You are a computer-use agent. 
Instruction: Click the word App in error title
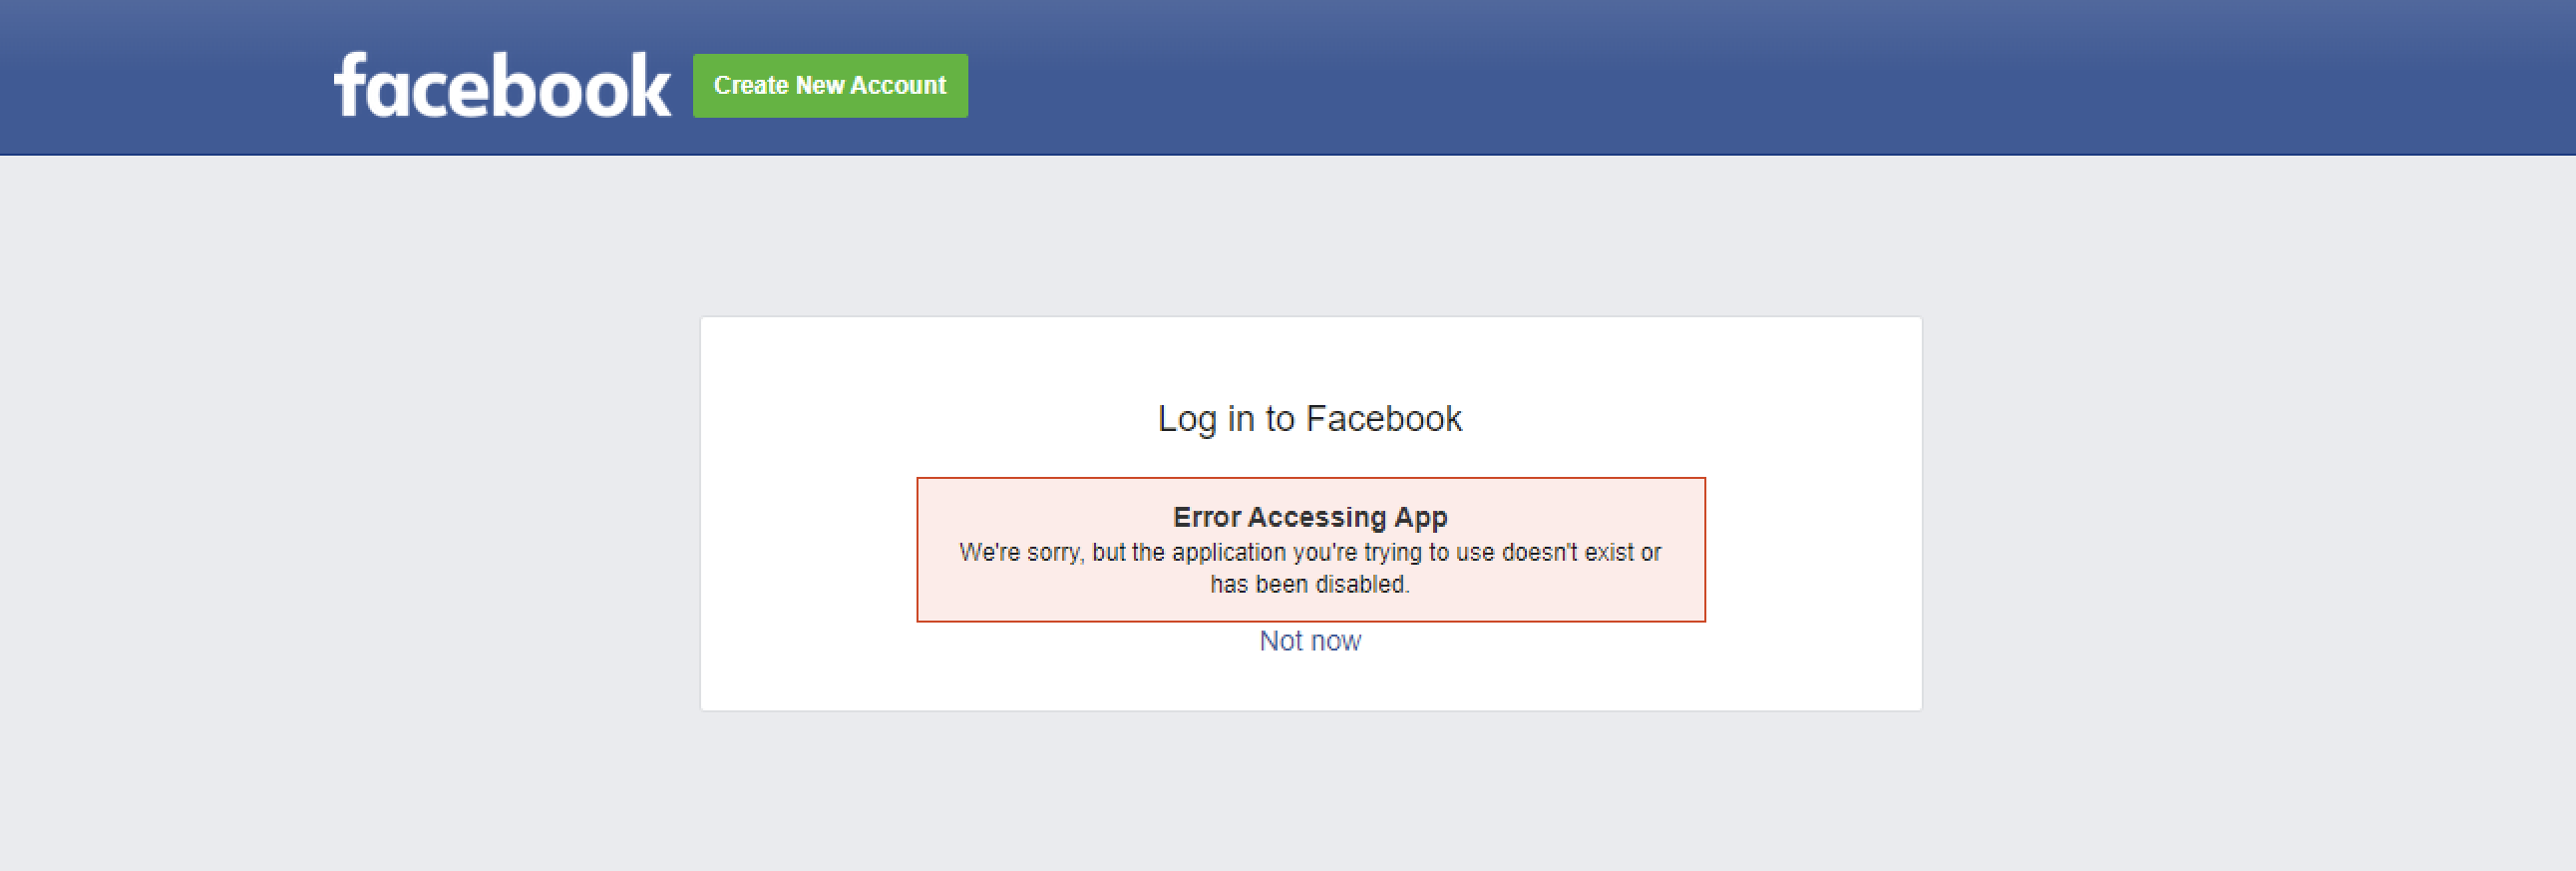coord(1421,517)
